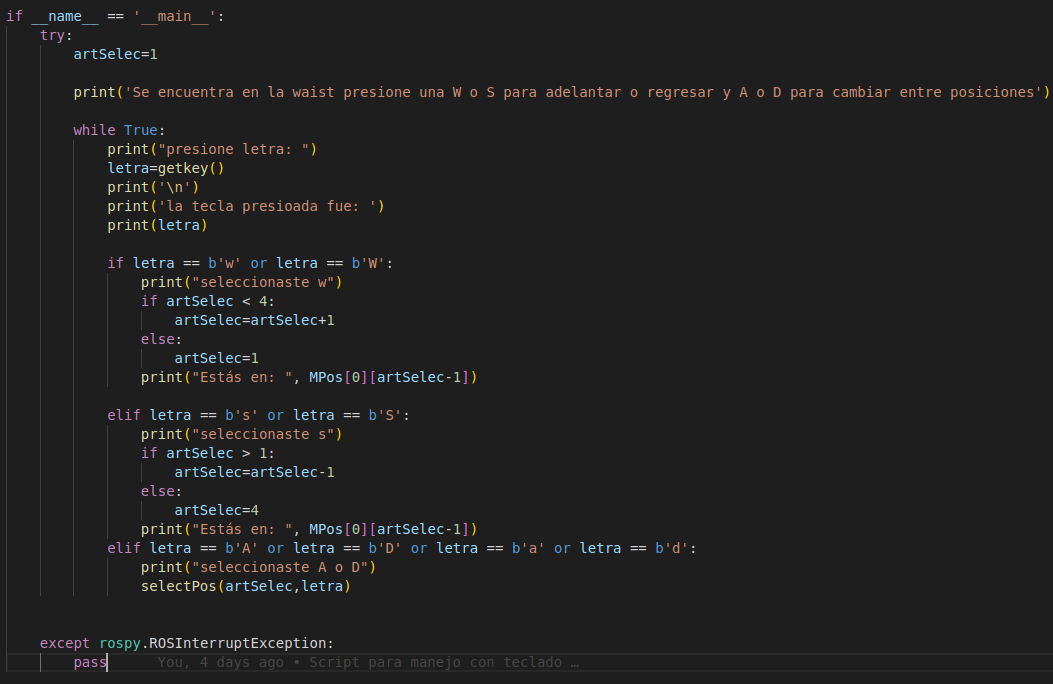This screenshot has height=684, width=1053.
Task: Click the print("seleccionaste w") line
Action: [x=242, y=283]
